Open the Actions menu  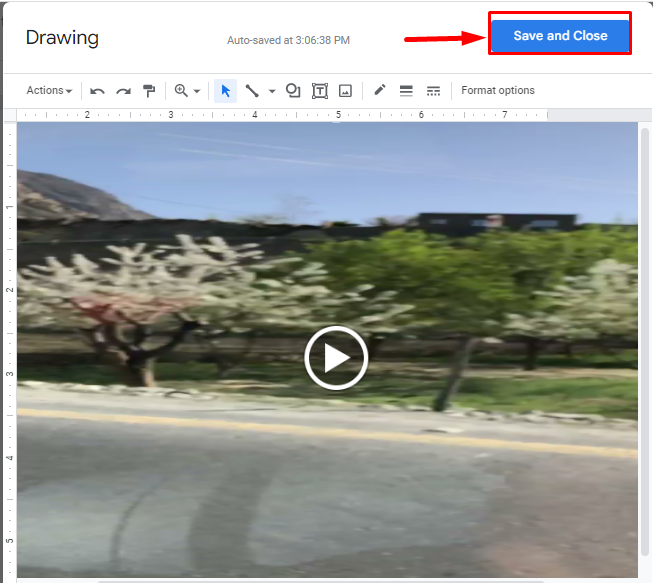(x=49, y=90)
